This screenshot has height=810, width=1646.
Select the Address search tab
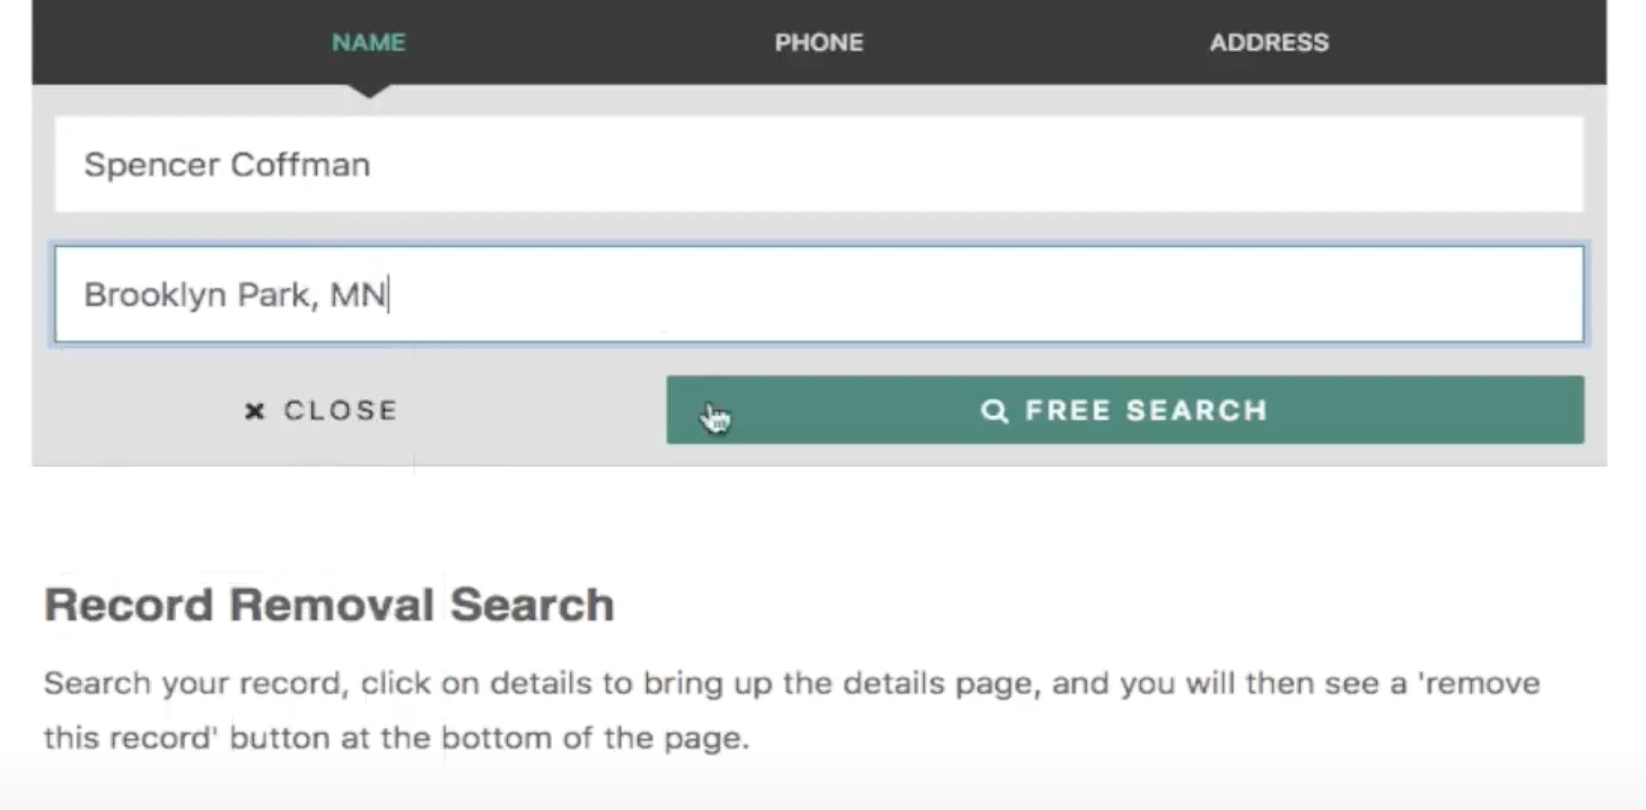point(1268,42)
